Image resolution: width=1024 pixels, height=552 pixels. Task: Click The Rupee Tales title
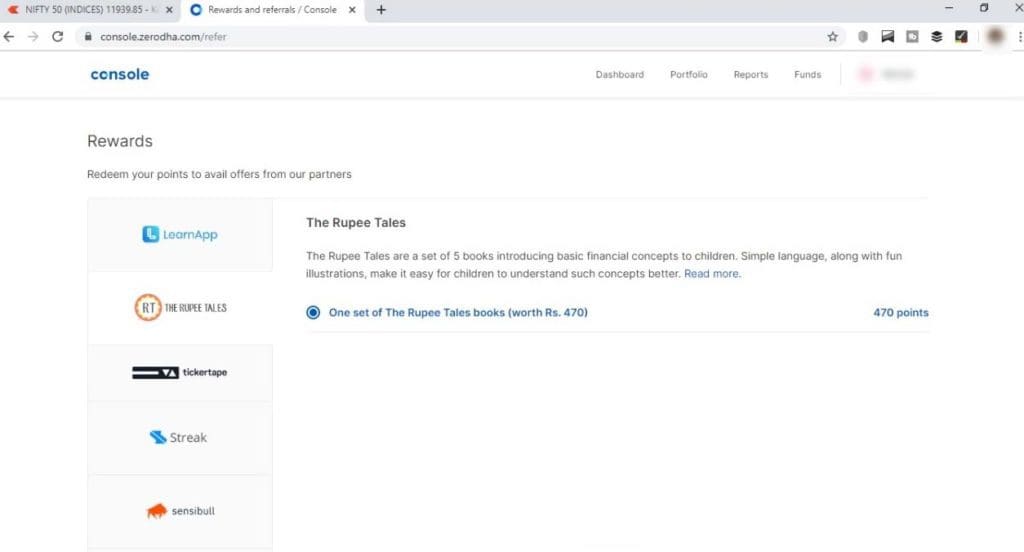click(356, 223)
